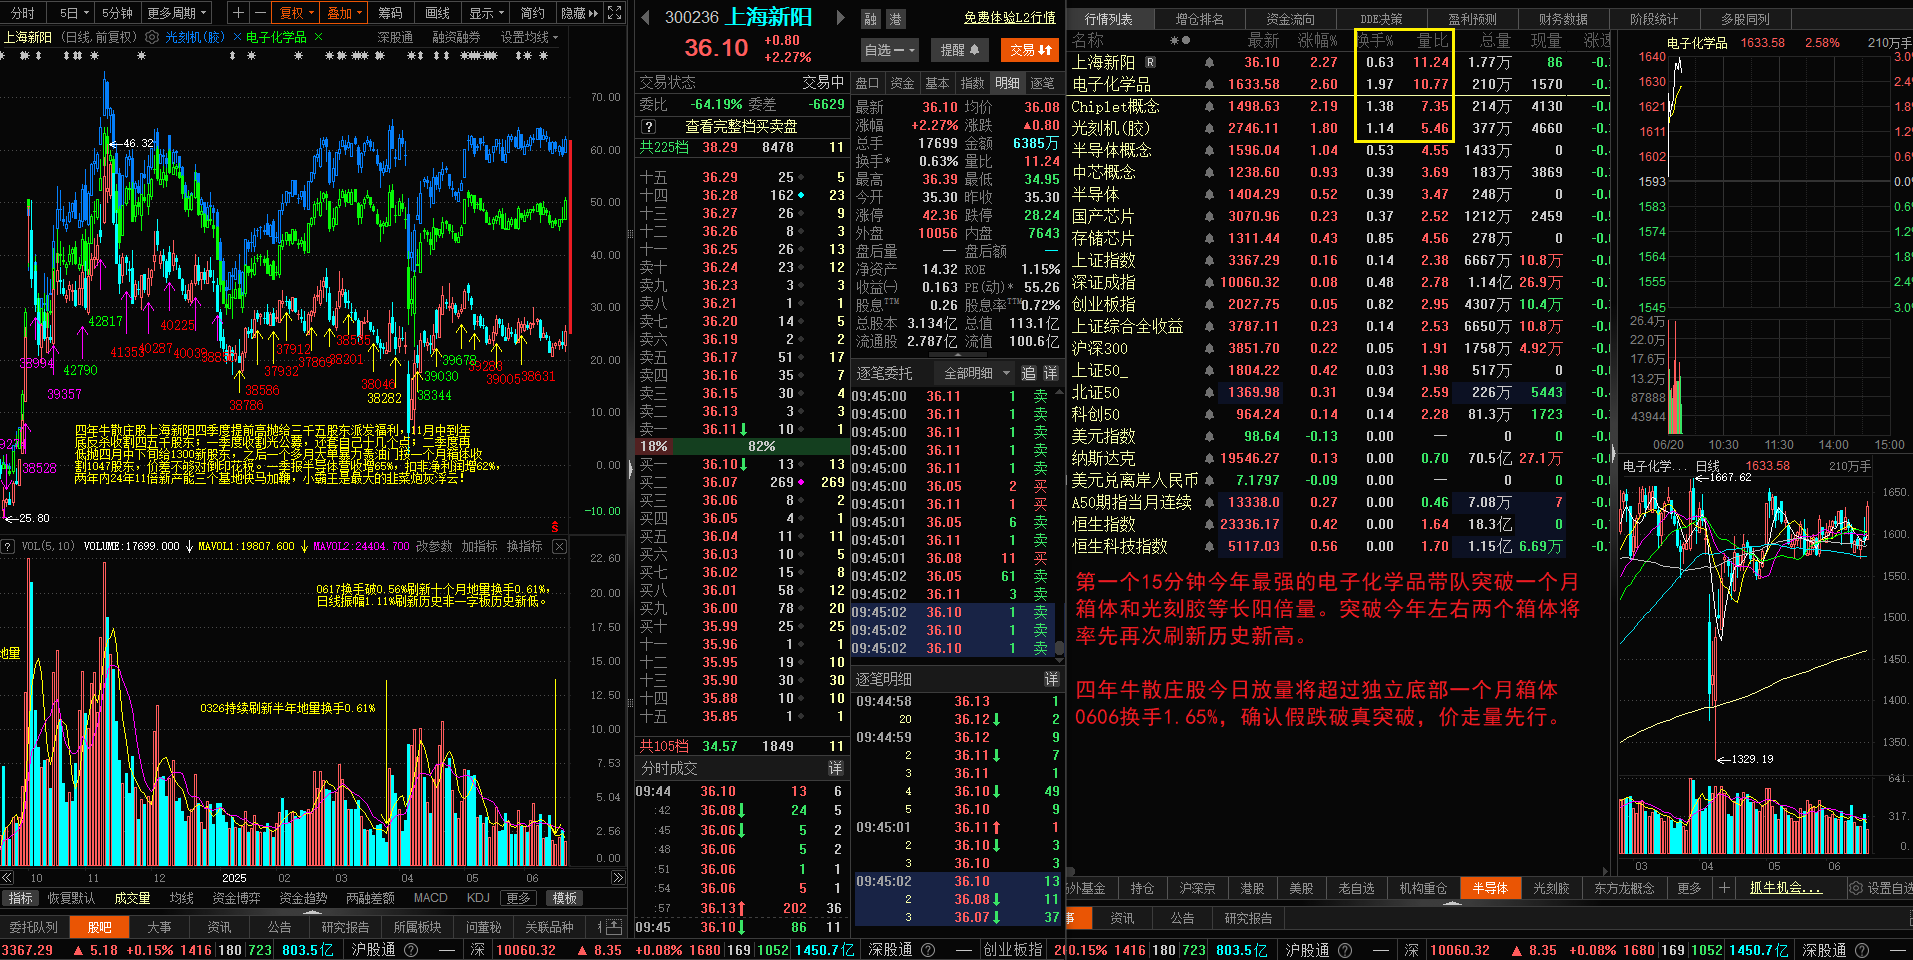Jump timeline backward with double-left arrow
Viewport: 1913px width, 960px height.
(x=8, y=877)
